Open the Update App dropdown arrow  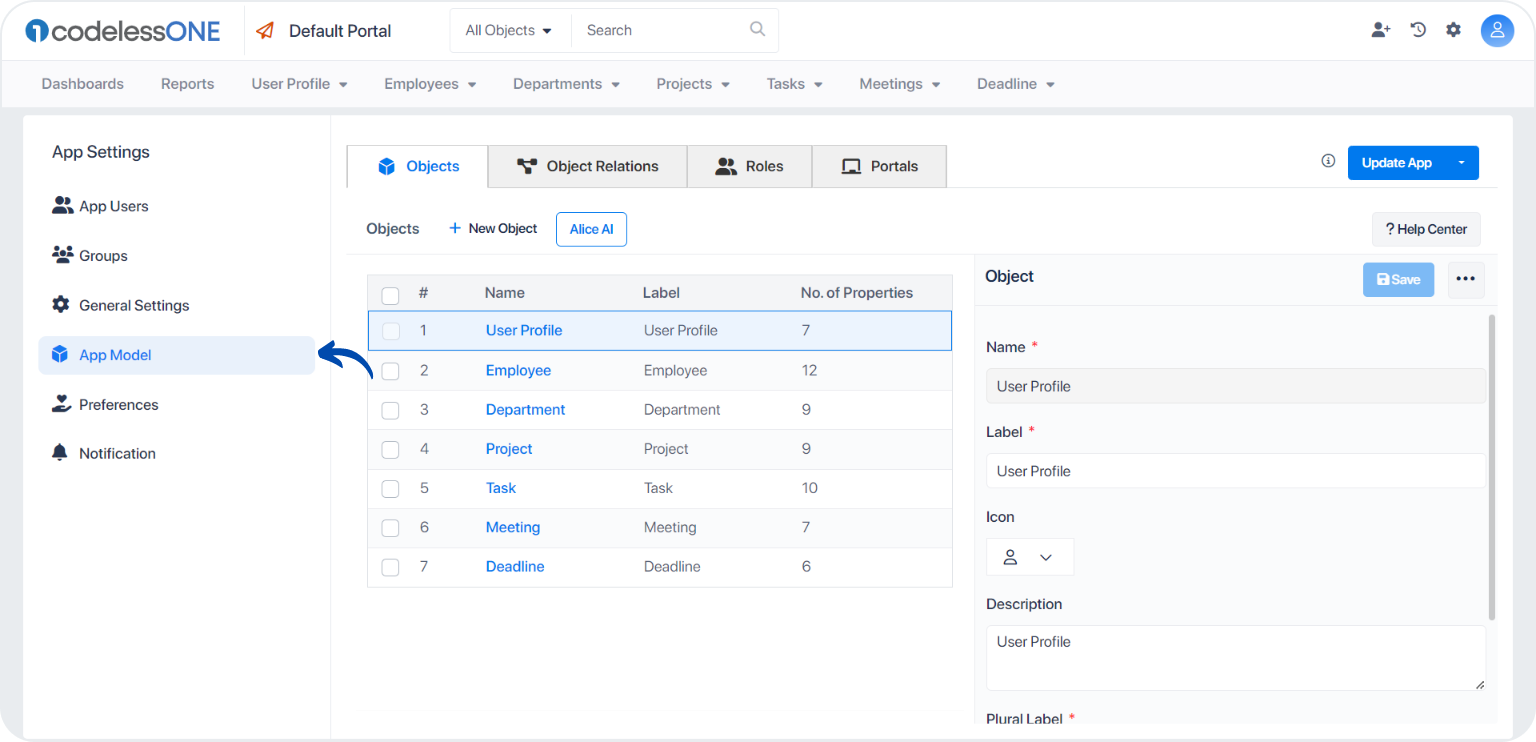pos(1462,162)
